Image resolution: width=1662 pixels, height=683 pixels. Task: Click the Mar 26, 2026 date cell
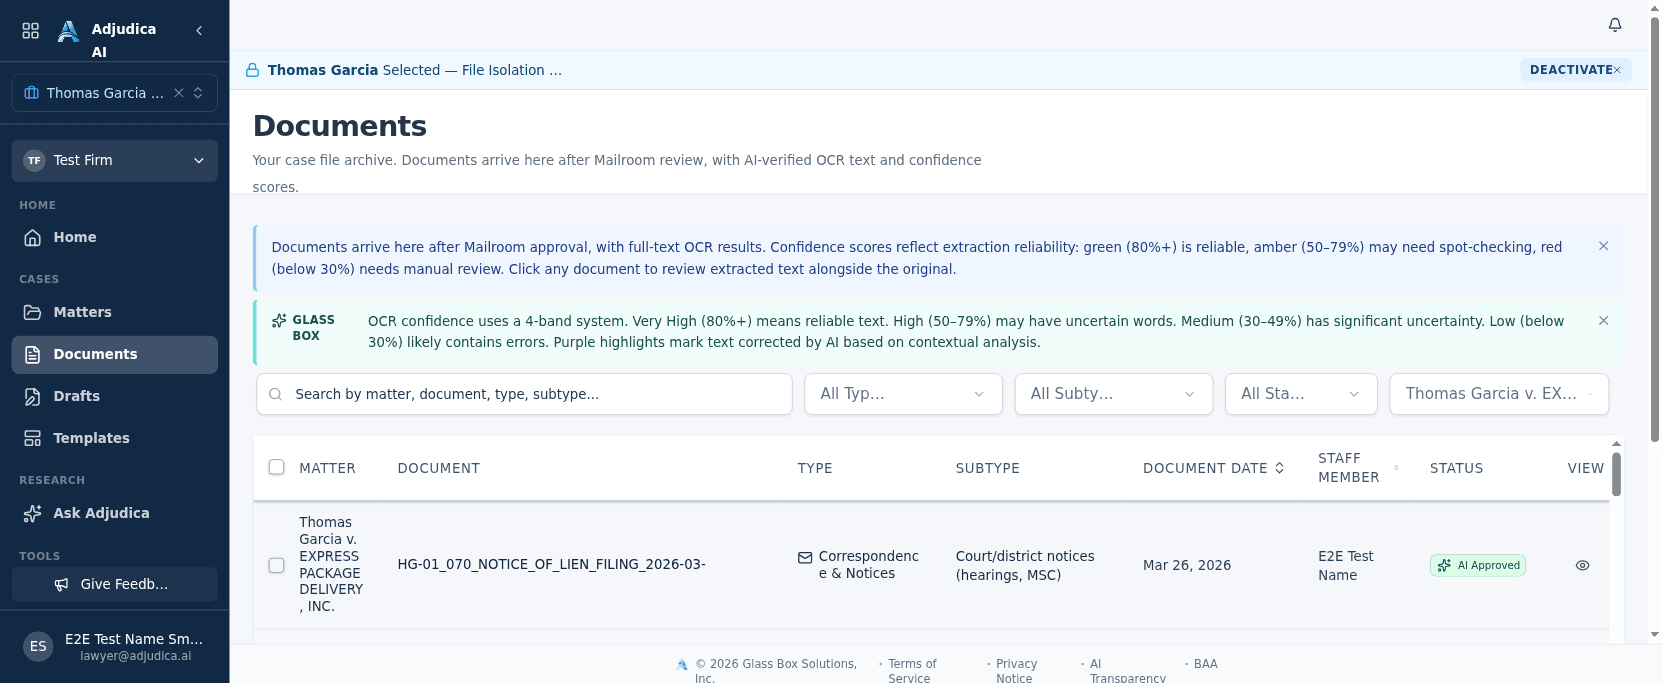point(1186,566)
